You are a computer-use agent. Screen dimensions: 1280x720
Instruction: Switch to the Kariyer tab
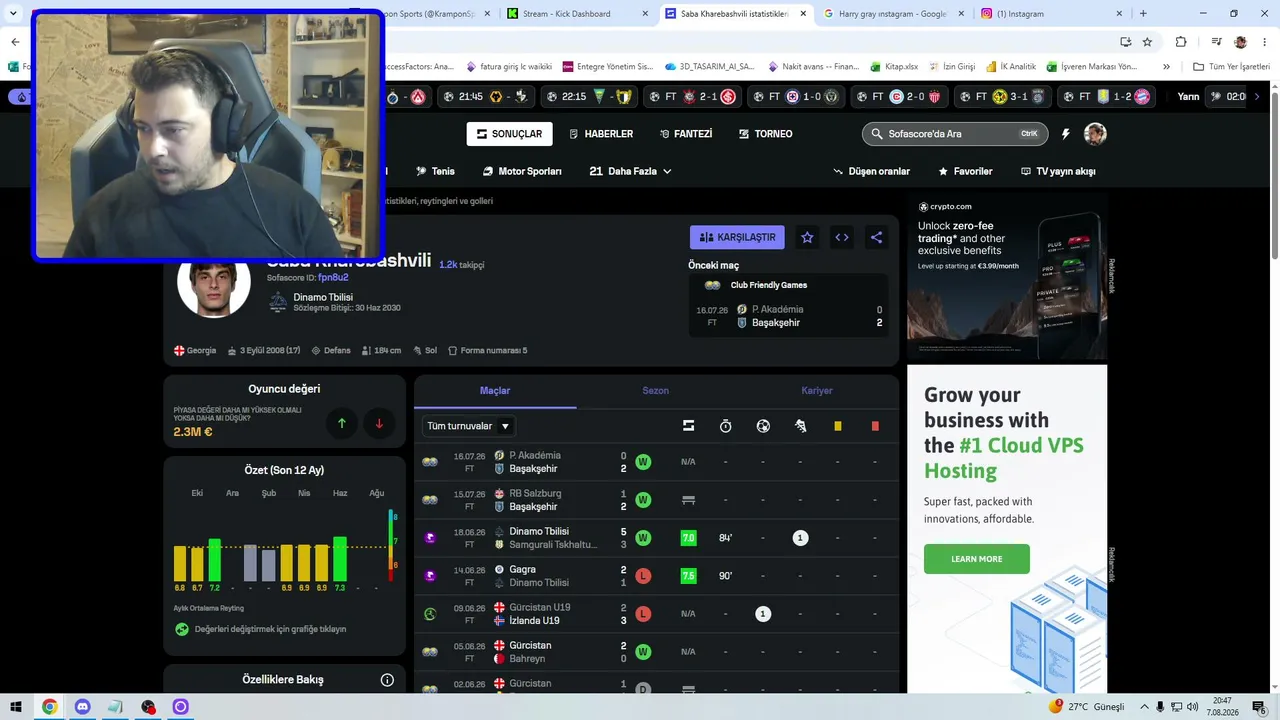point(817,391)
